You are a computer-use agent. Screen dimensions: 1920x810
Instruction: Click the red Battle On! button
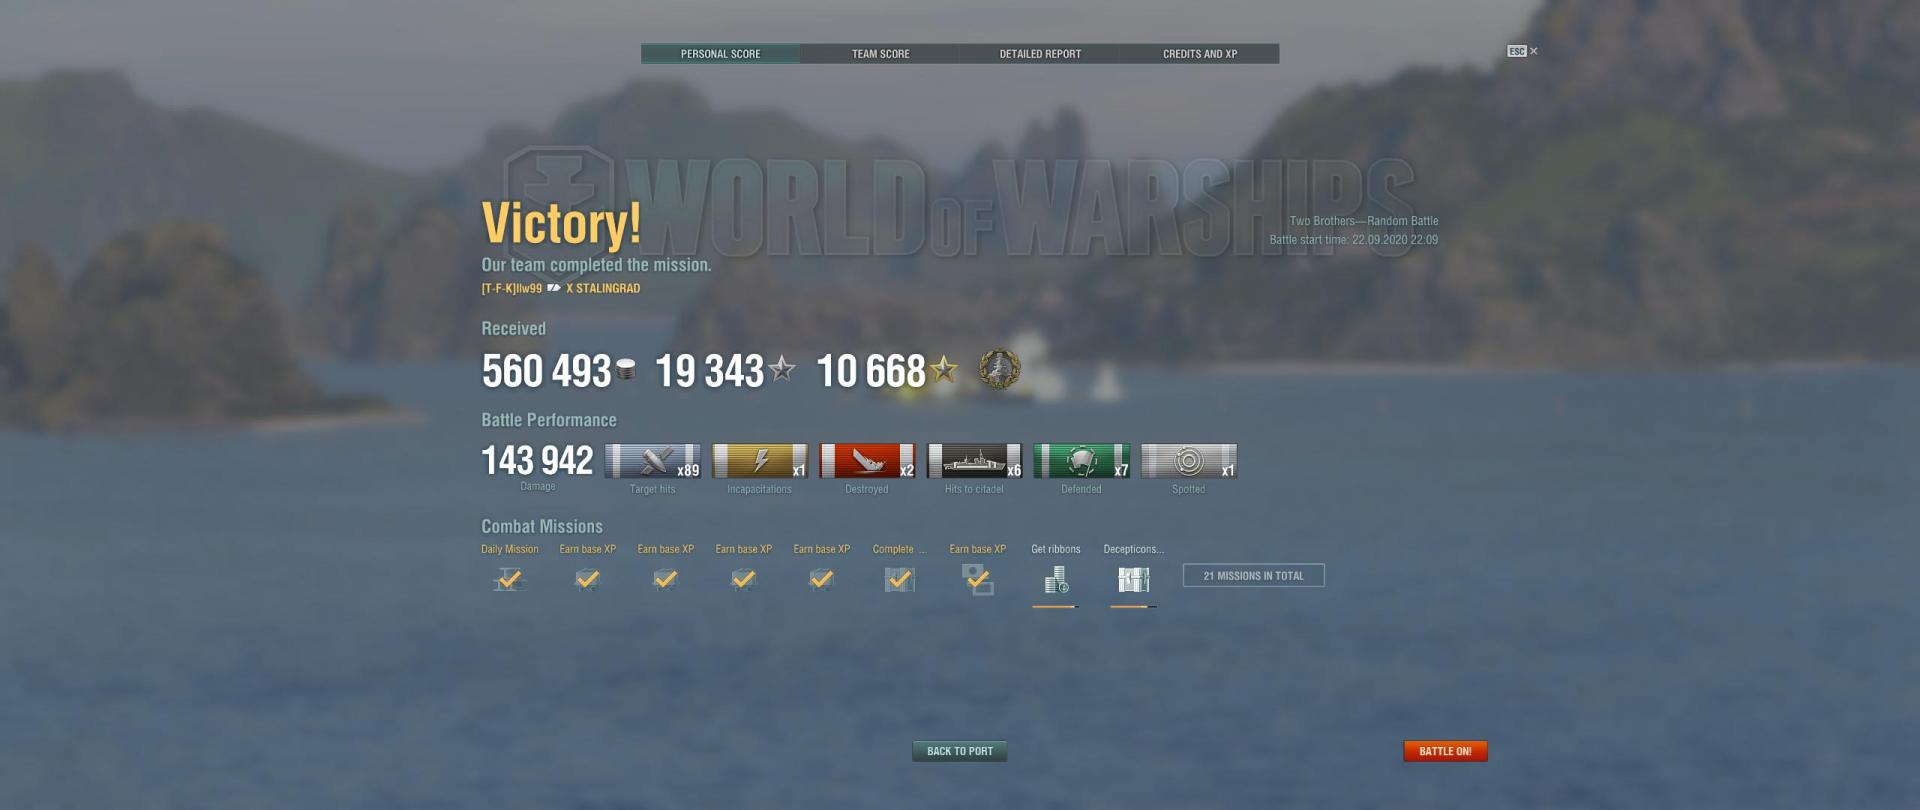1445,751
